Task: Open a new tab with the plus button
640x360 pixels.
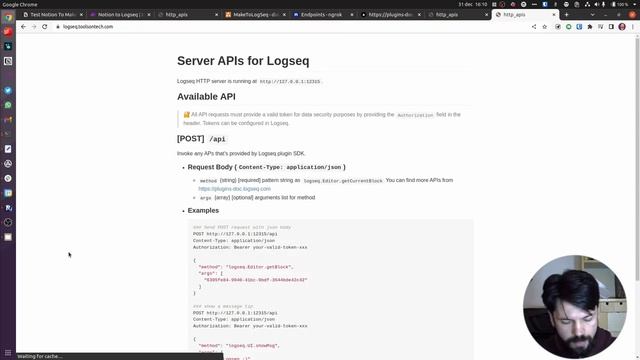Action: 566,14
